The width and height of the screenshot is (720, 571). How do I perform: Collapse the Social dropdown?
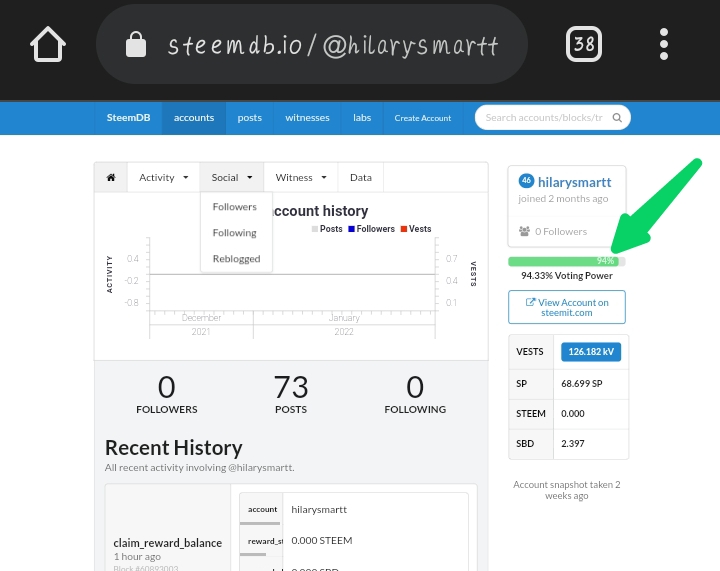pos(231,178)
